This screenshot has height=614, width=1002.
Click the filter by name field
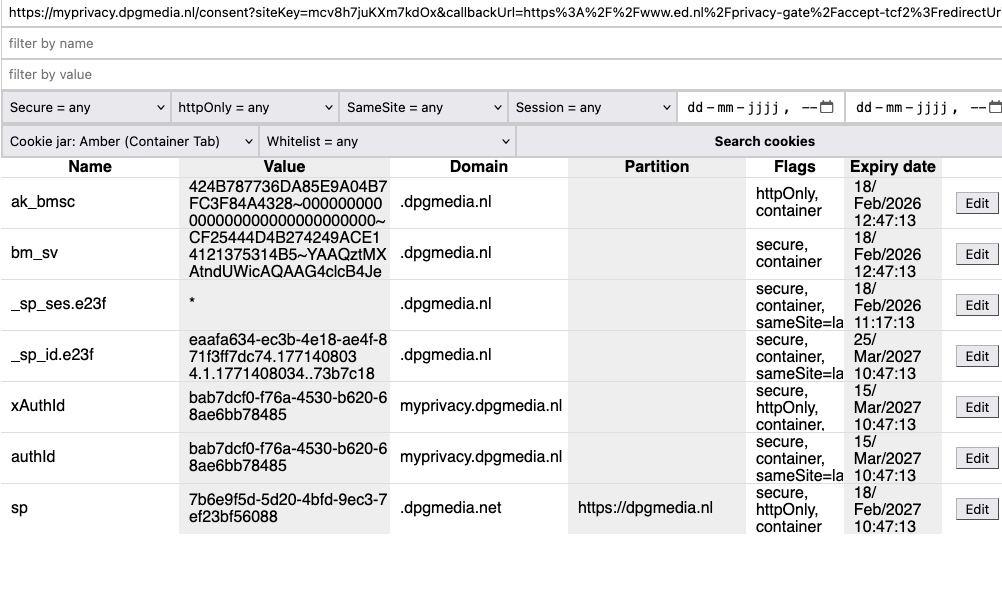click(x=500, y=44)
